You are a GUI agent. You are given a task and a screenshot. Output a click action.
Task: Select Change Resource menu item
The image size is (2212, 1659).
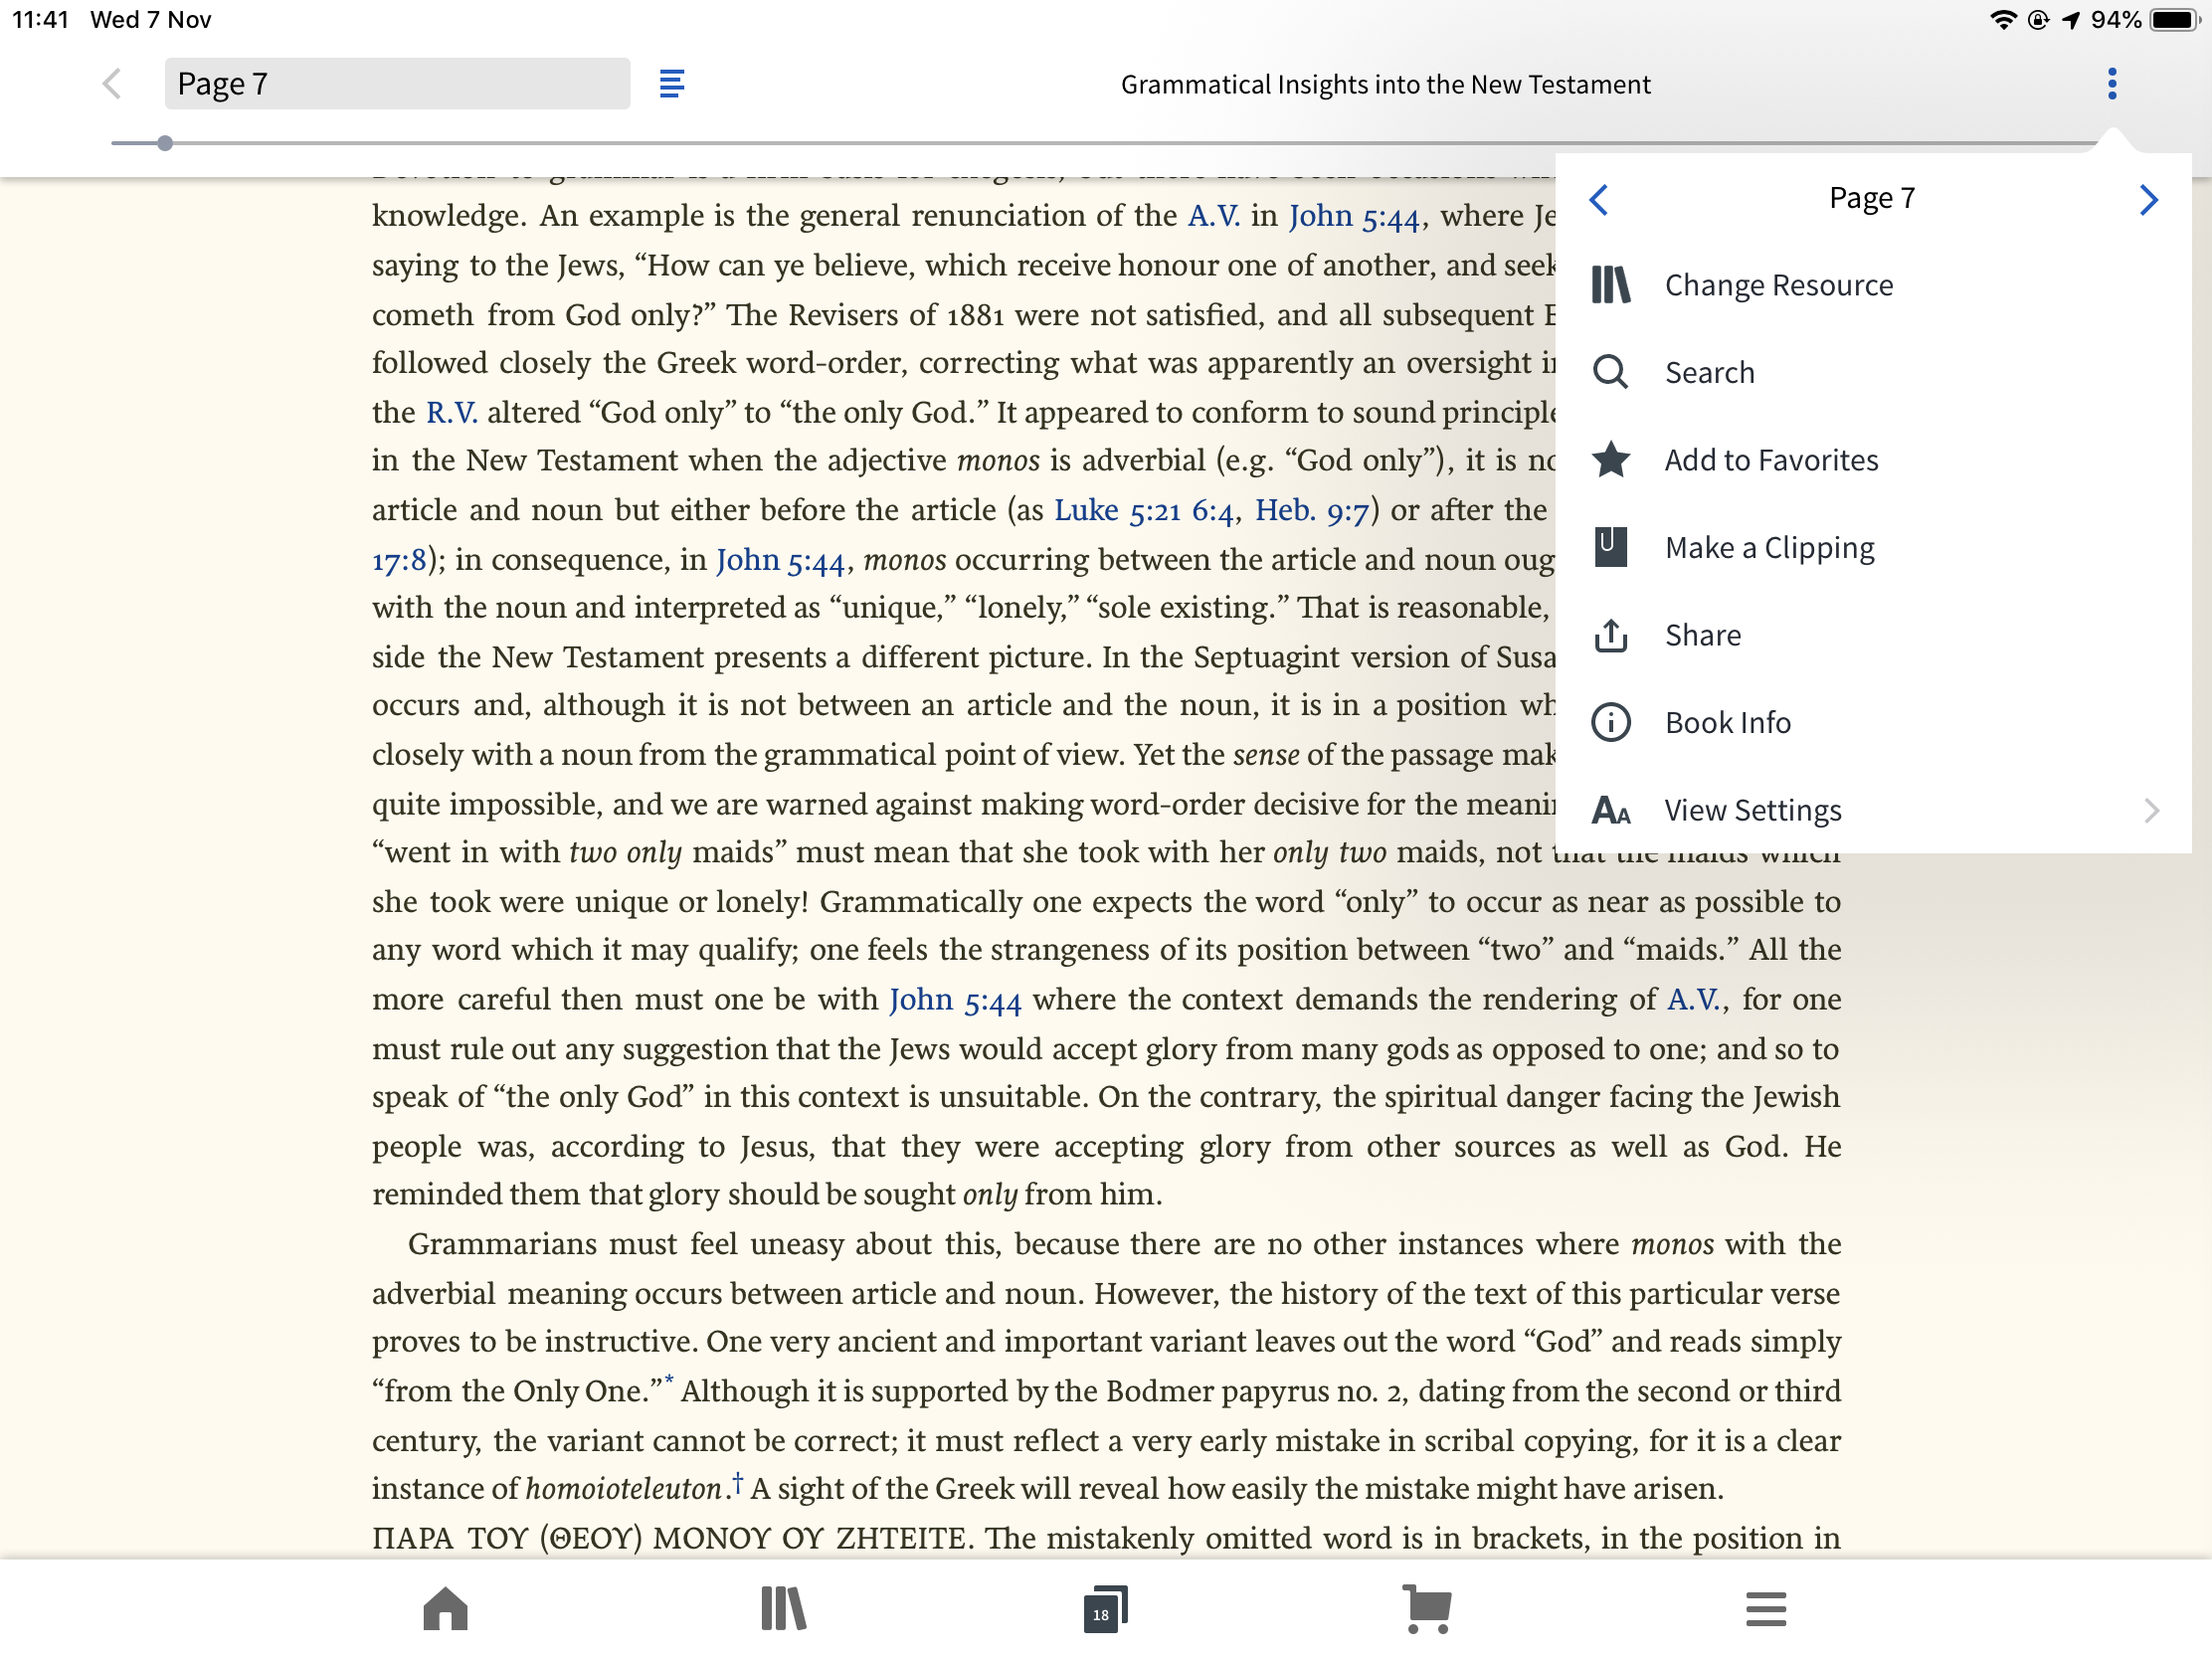[1777, 285]
